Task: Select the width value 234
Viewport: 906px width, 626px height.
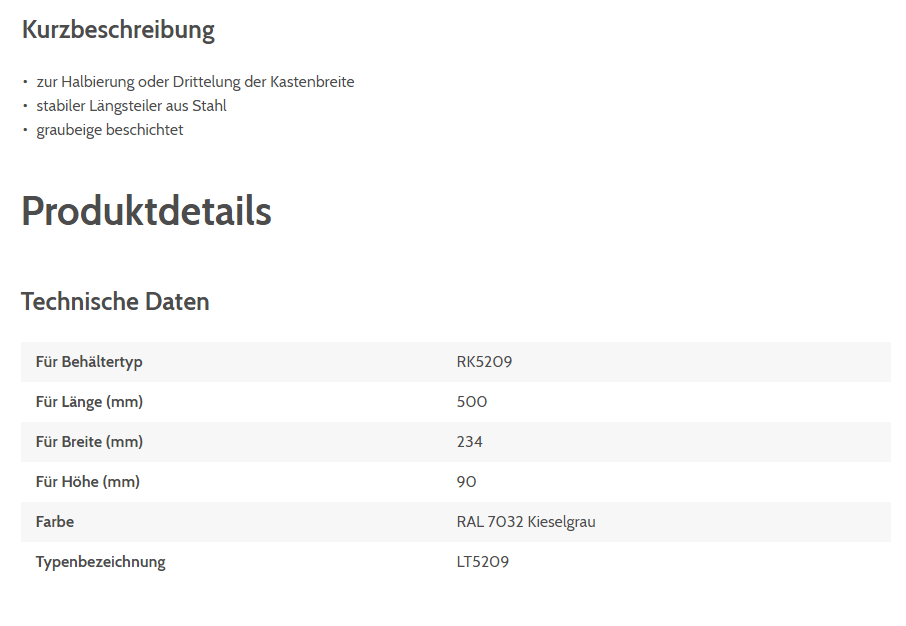Action: 470,442
